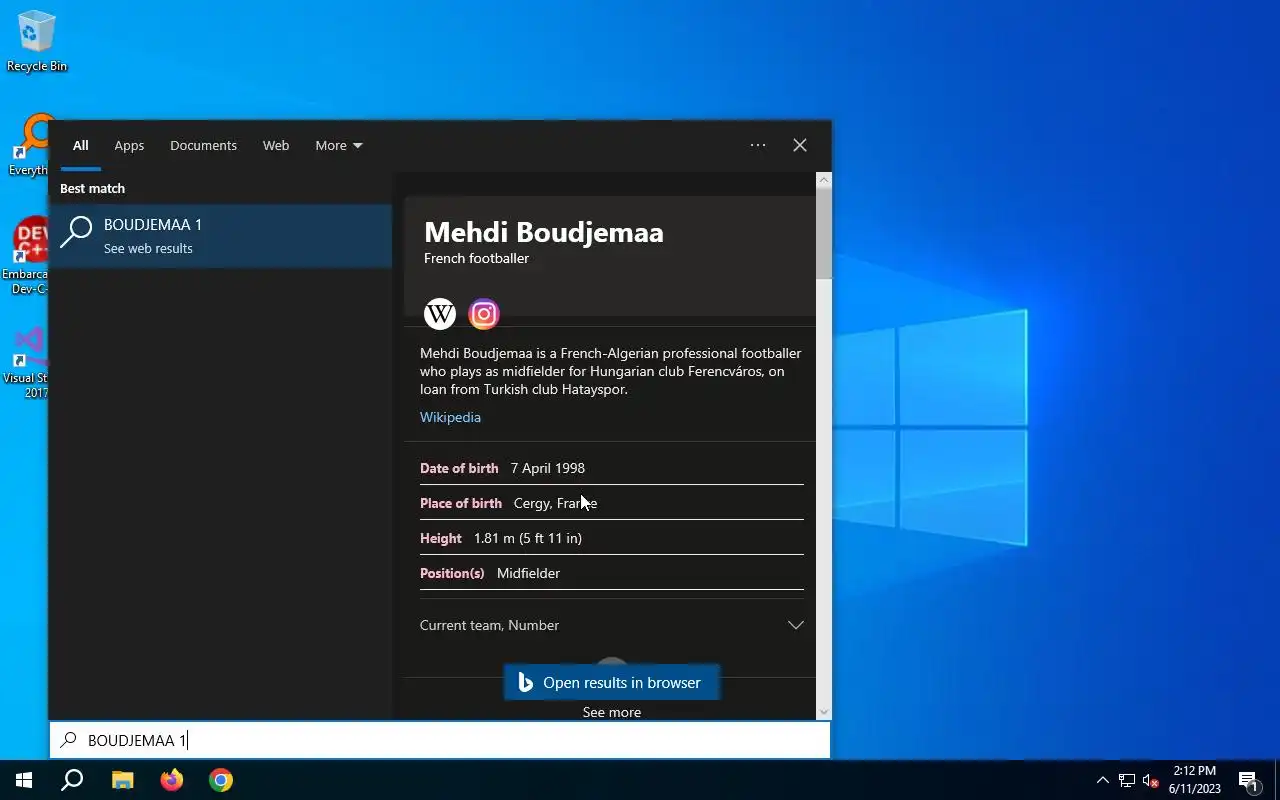Launch Google Chrome from the taskbar
This screenshot has height=800, width=1280.
pos(221,780)
